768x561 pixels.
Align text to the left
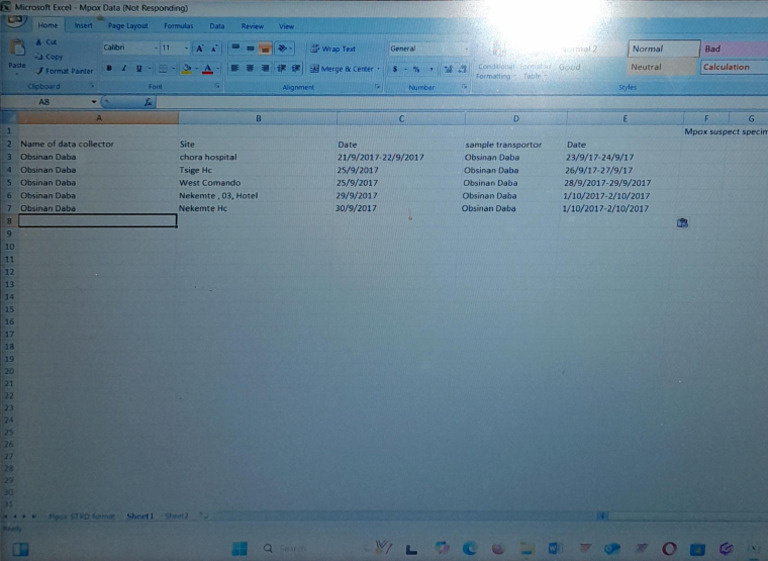point(235,68)
